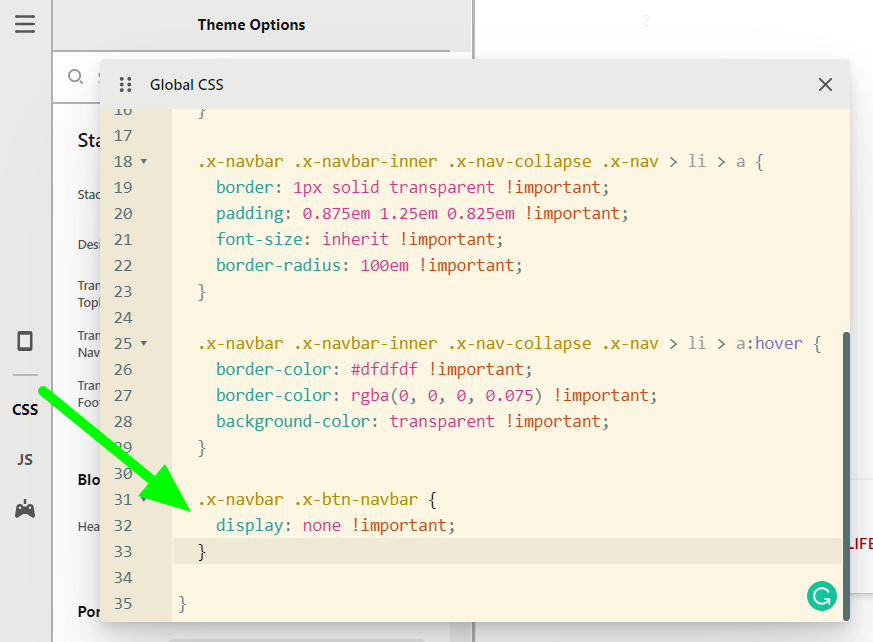The height and width of the screenshot is (642, 873).
Task: Collapse the a:hover rule at line 25
Action: 144,344
